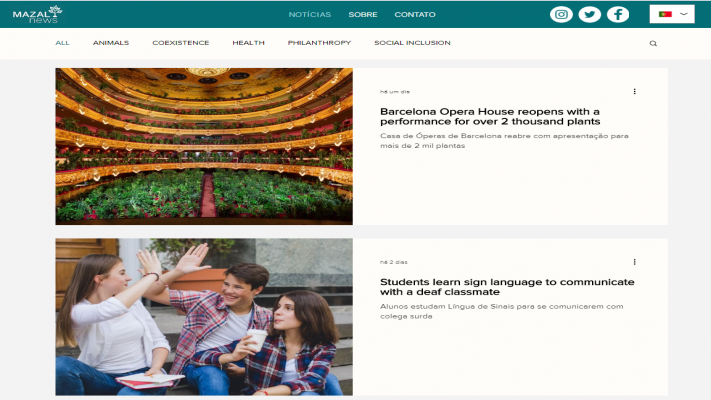Select the ALL category tab

tap(63, 43)
